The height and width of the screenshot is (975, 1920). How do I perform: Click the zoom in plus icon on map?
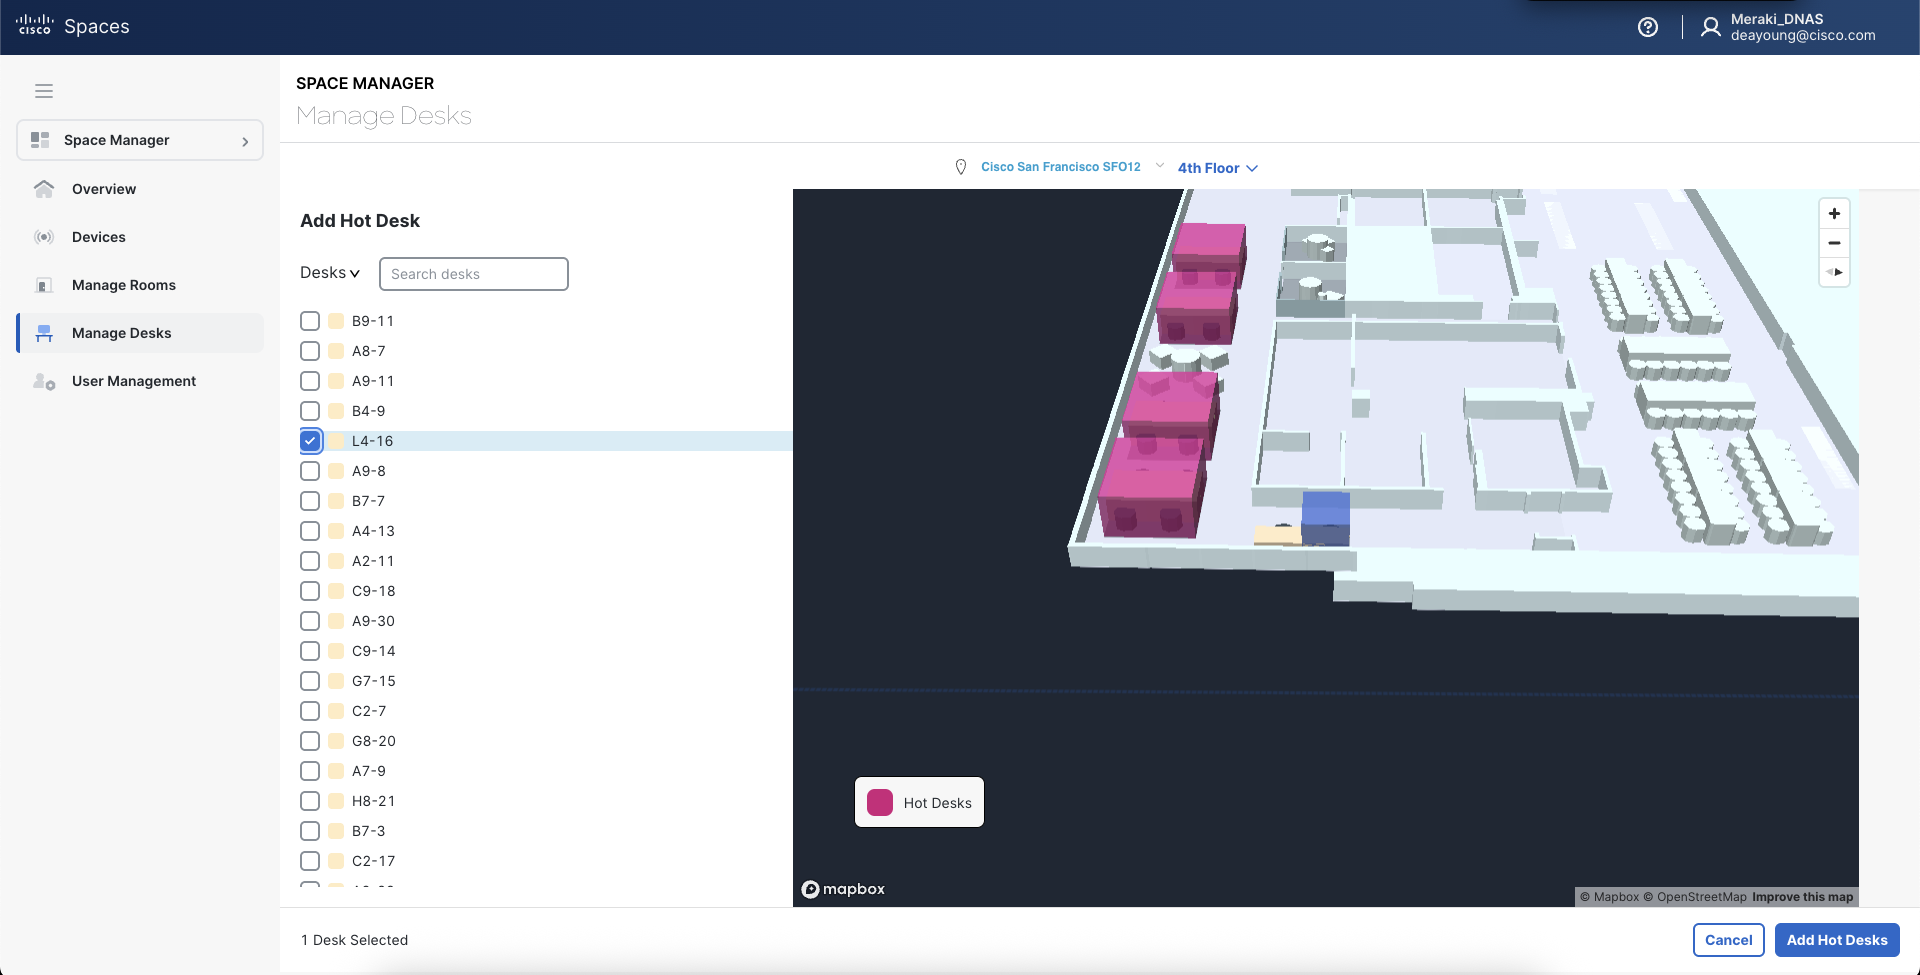pyautogui.click(x=1835, y=212)
